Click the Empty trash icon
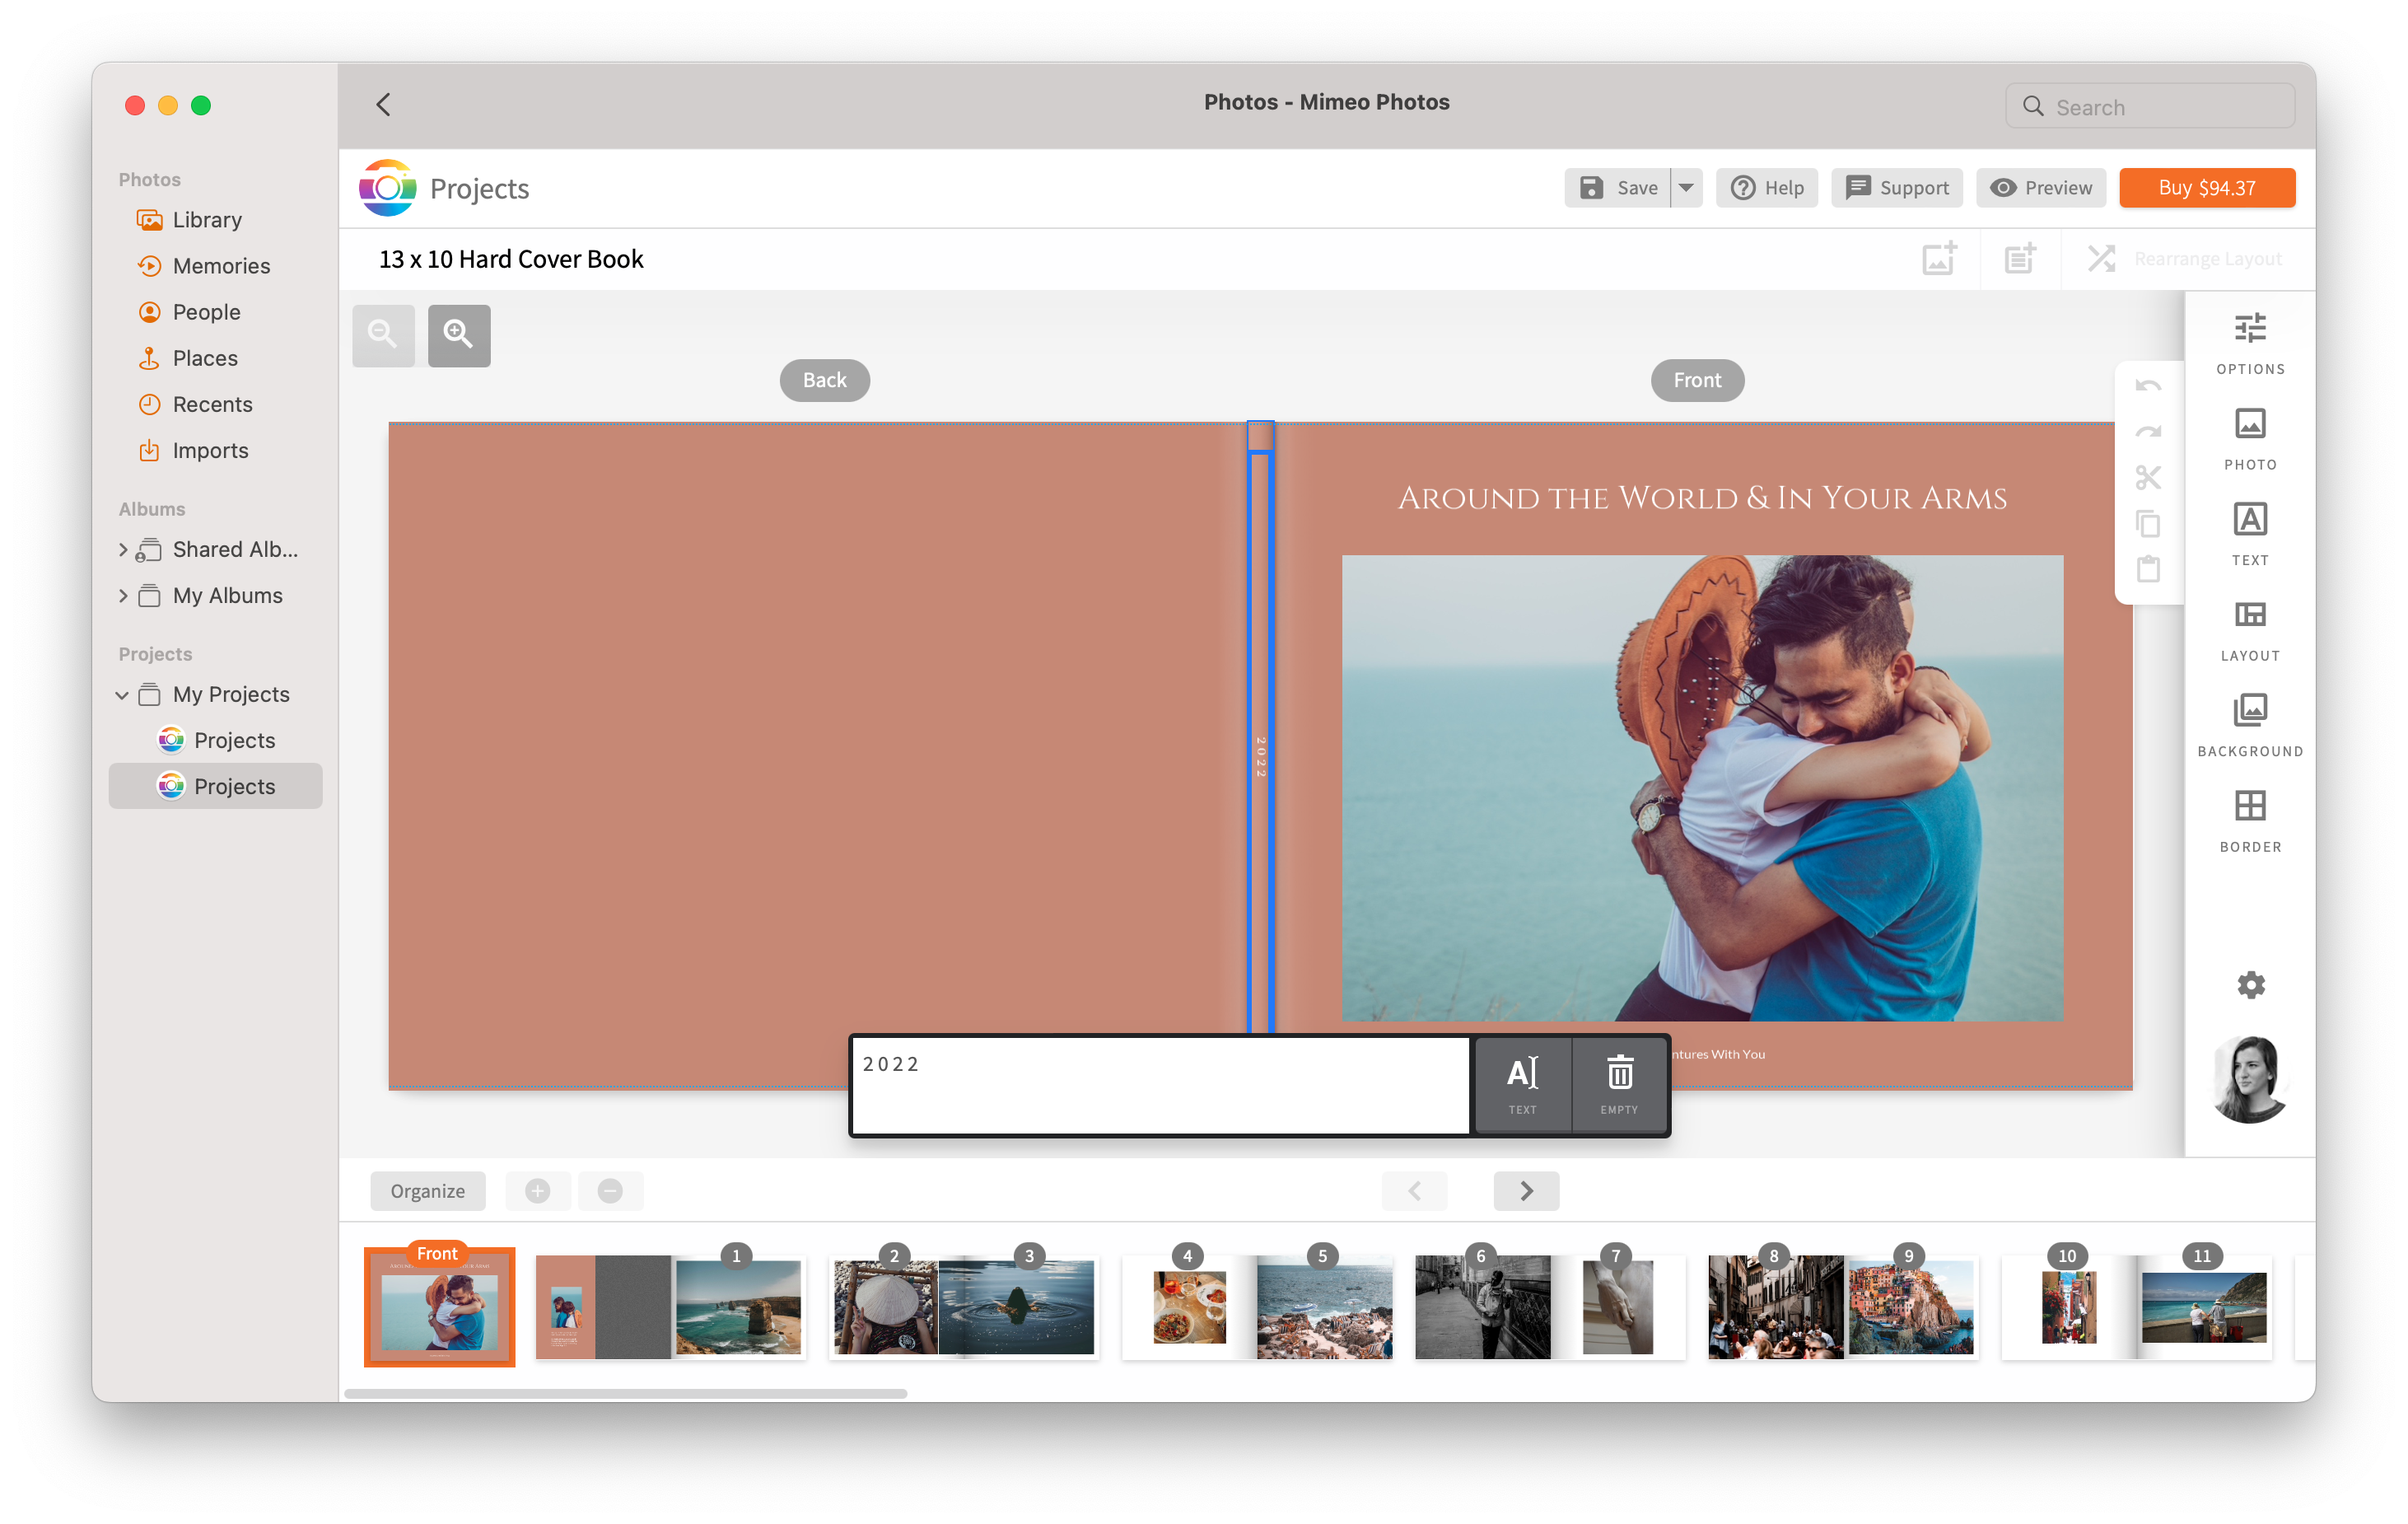The height and width of the screenshot is (1524, 2408). click(1619, 1083)
